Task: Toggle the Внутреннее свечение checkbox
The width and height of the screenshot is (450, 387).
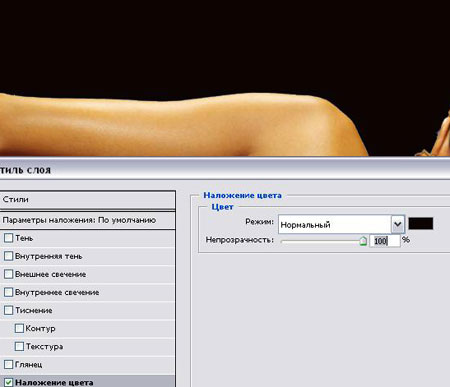Action: [8, 292]
